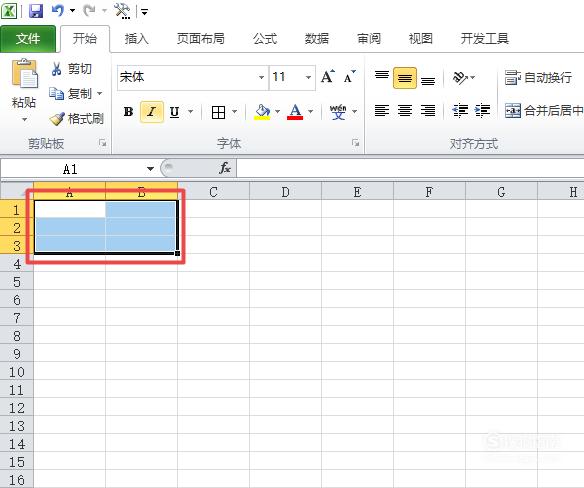This screenshot has height=488, width=584.
Task: Click the text orientation icon
Action: (460, 77)
